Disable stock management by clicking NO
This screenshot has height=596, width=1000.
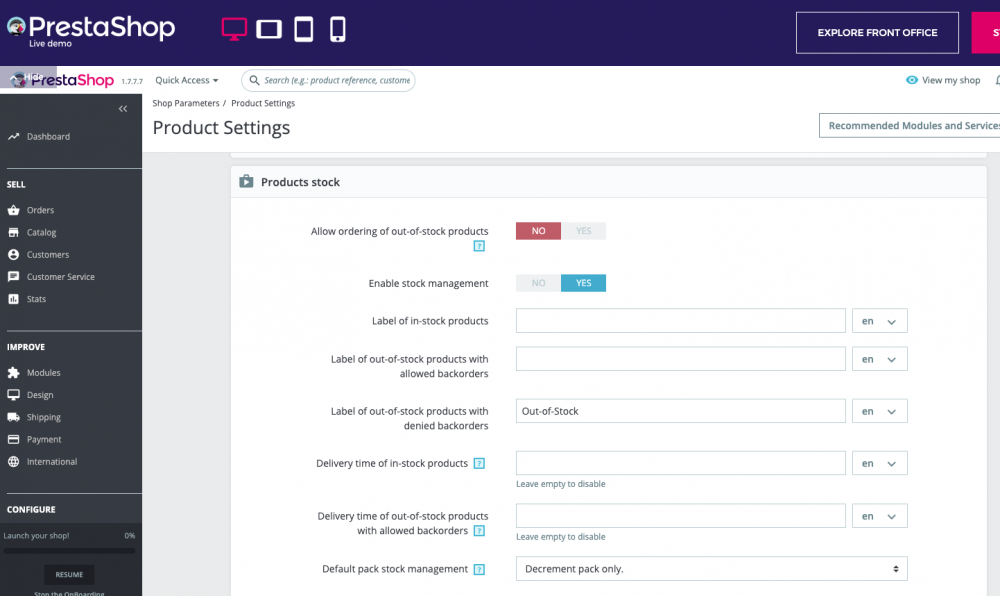click(x=538, y=282)
